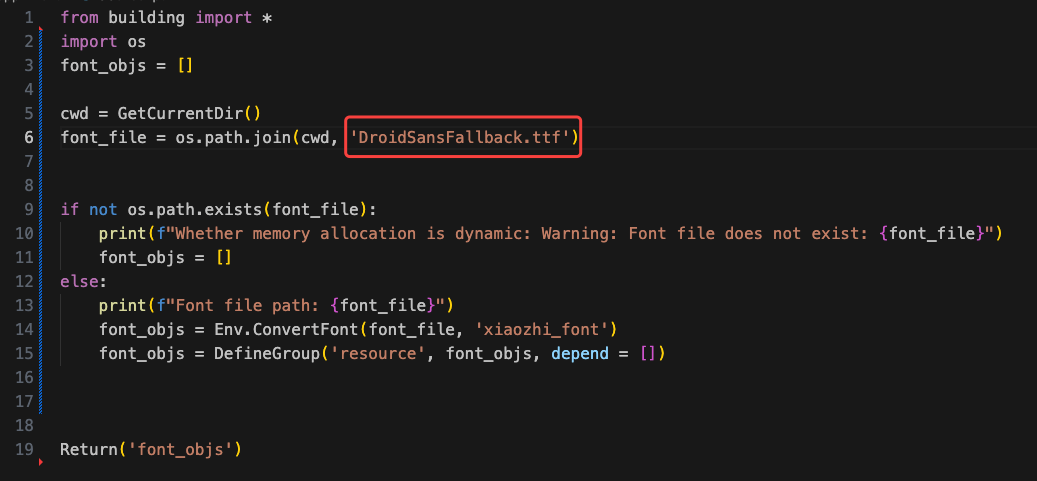1037x481 pixels.
Task: Click the 'depend' keyword argument
Action: point(580,353)
